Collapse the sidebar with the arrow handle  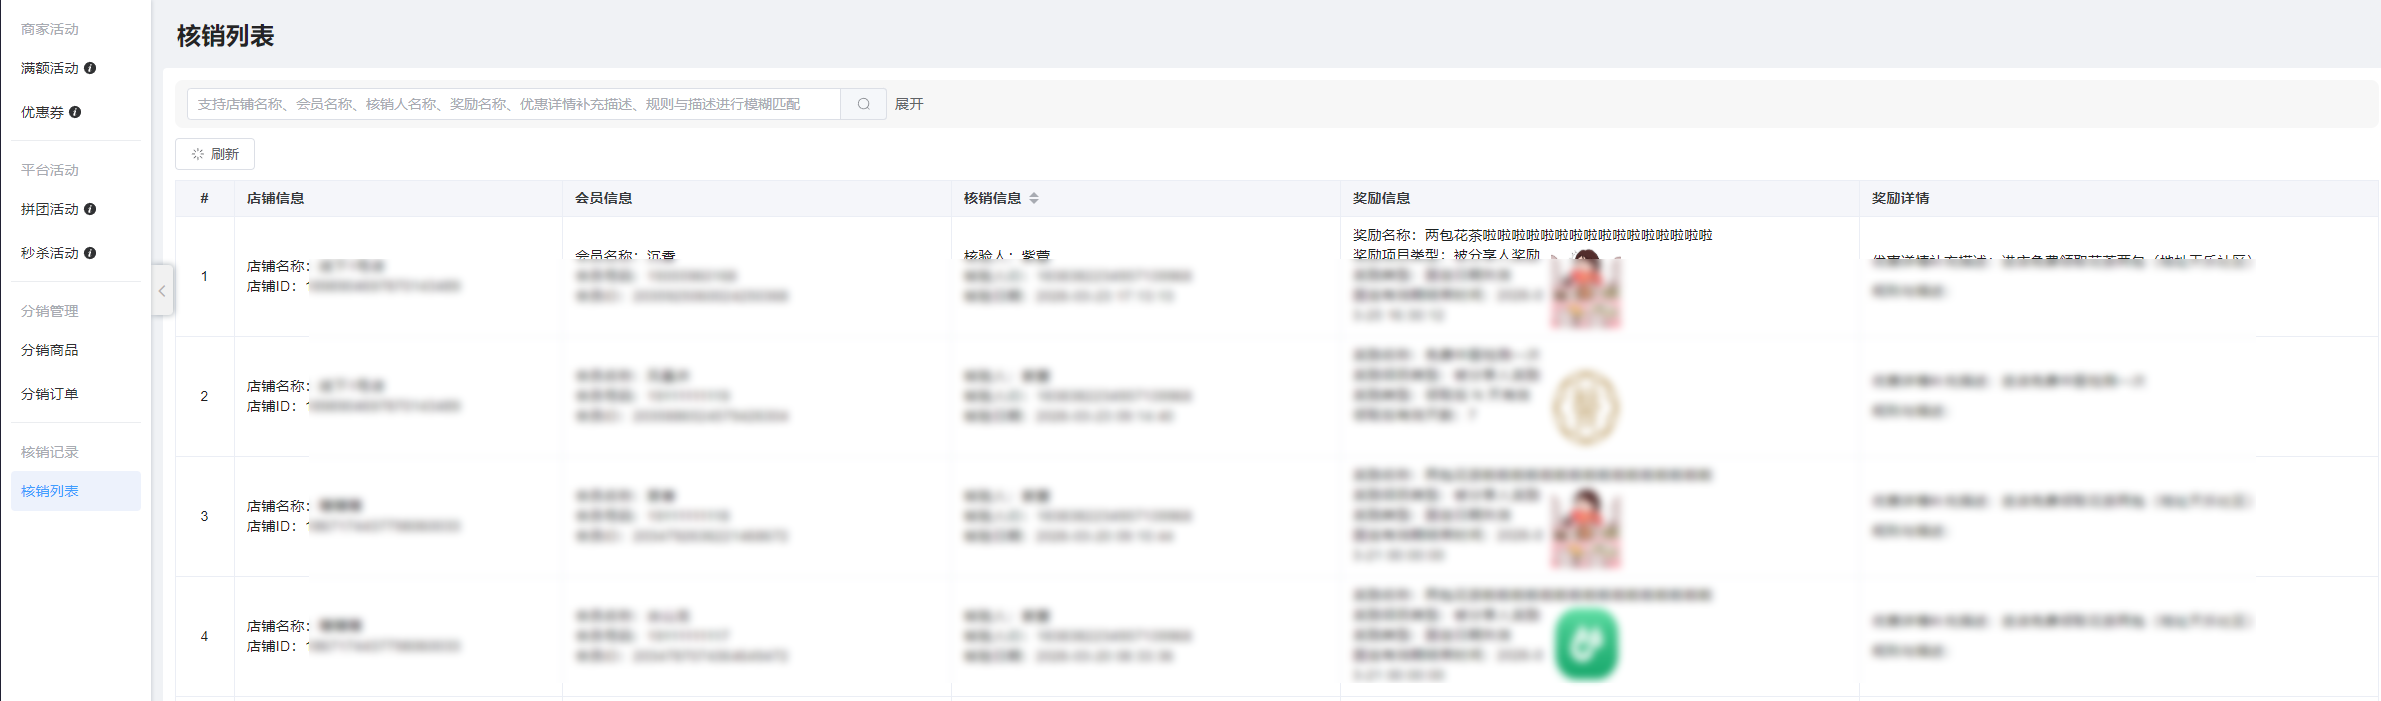click(162, 291)
